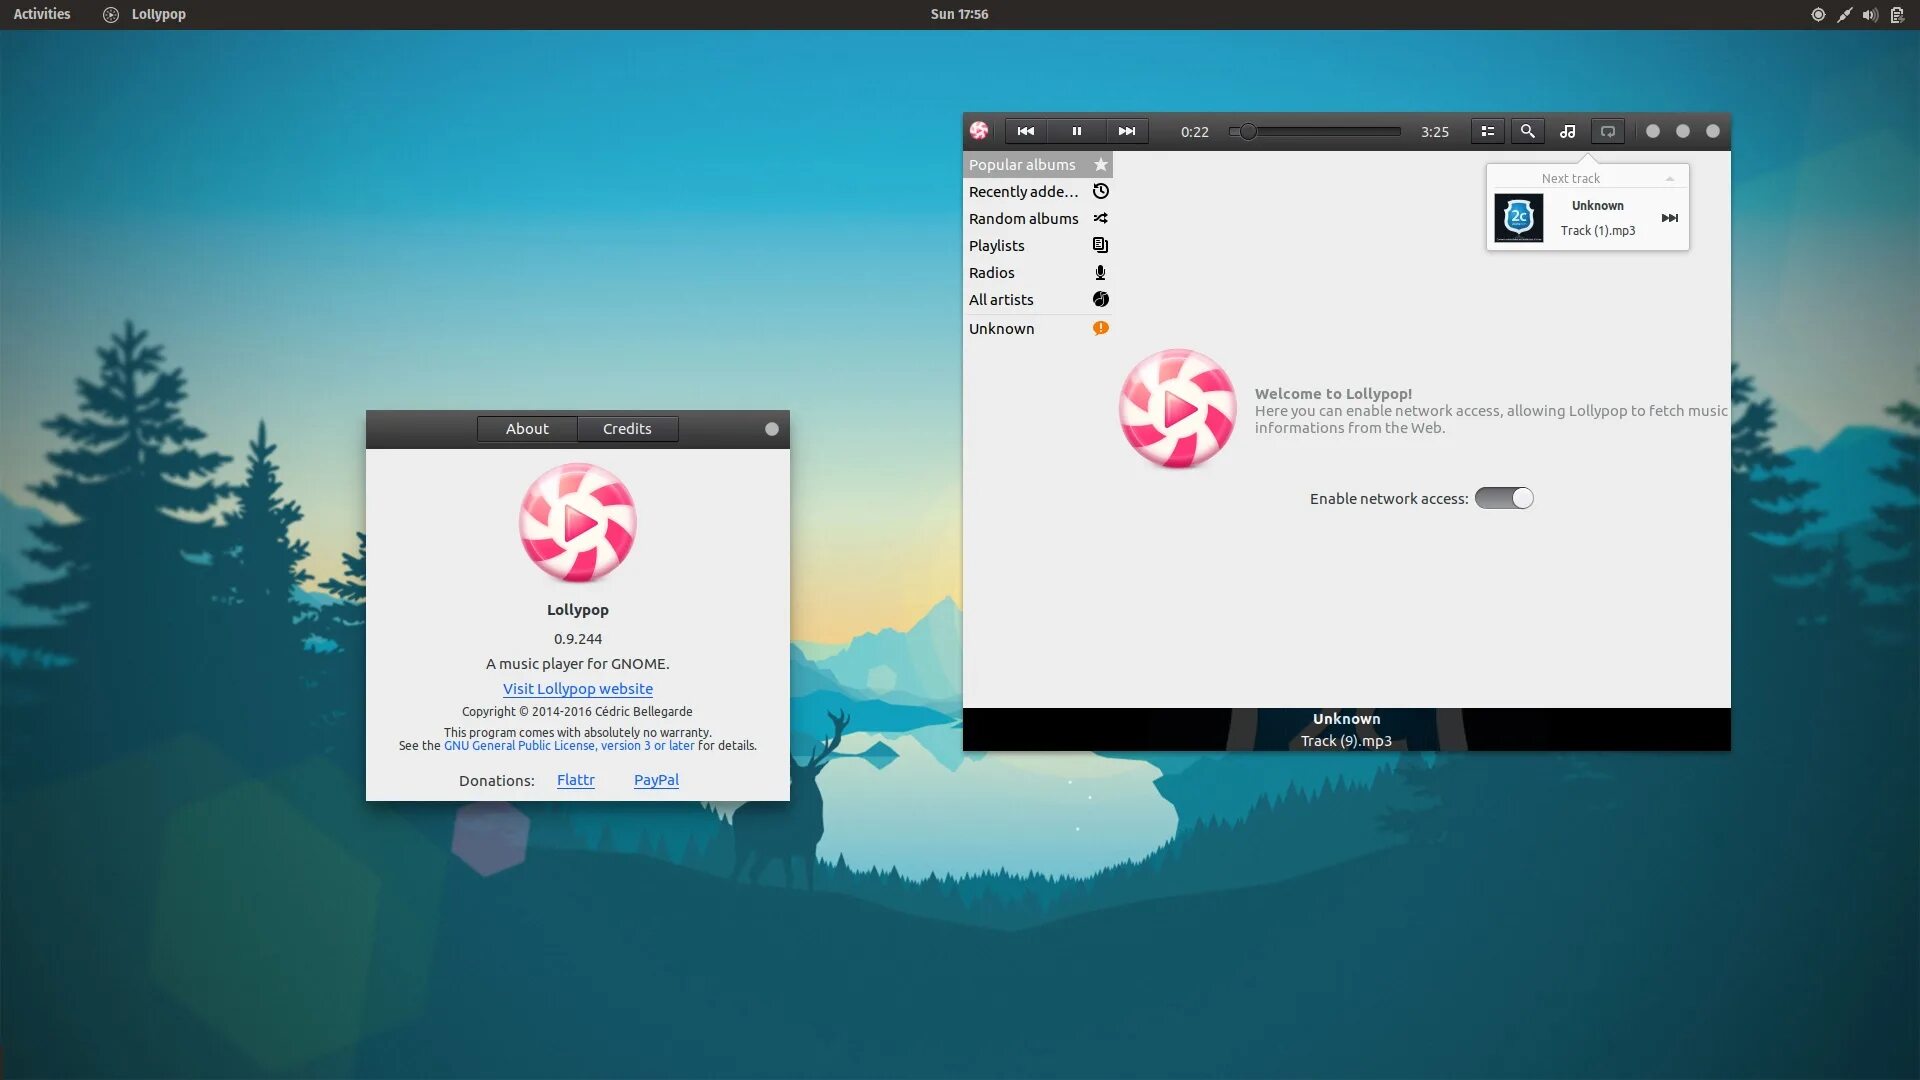Image resolution: width=1920 pixels, height=1080 pixels.
Task: Enable network access toggle
Action: [x=1503, y=497]
